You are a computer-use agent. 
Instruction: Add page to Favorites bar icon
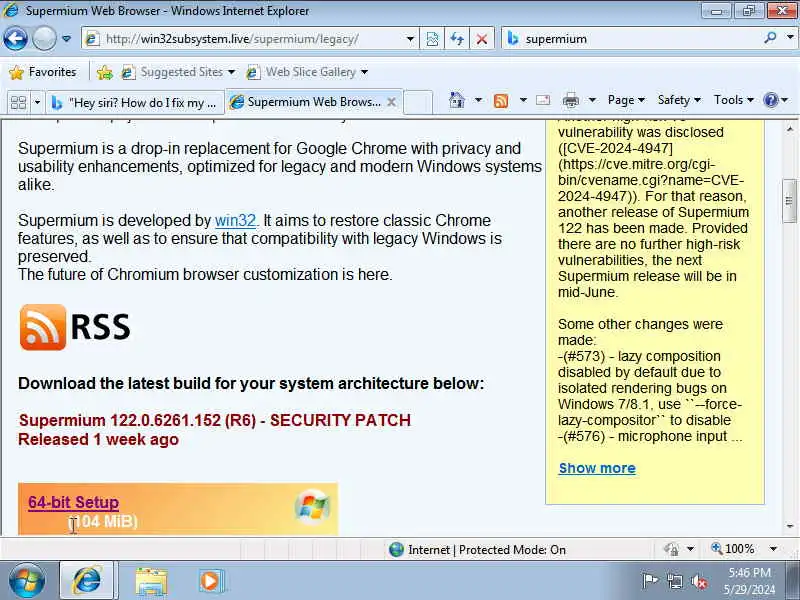tap(105, 72)
